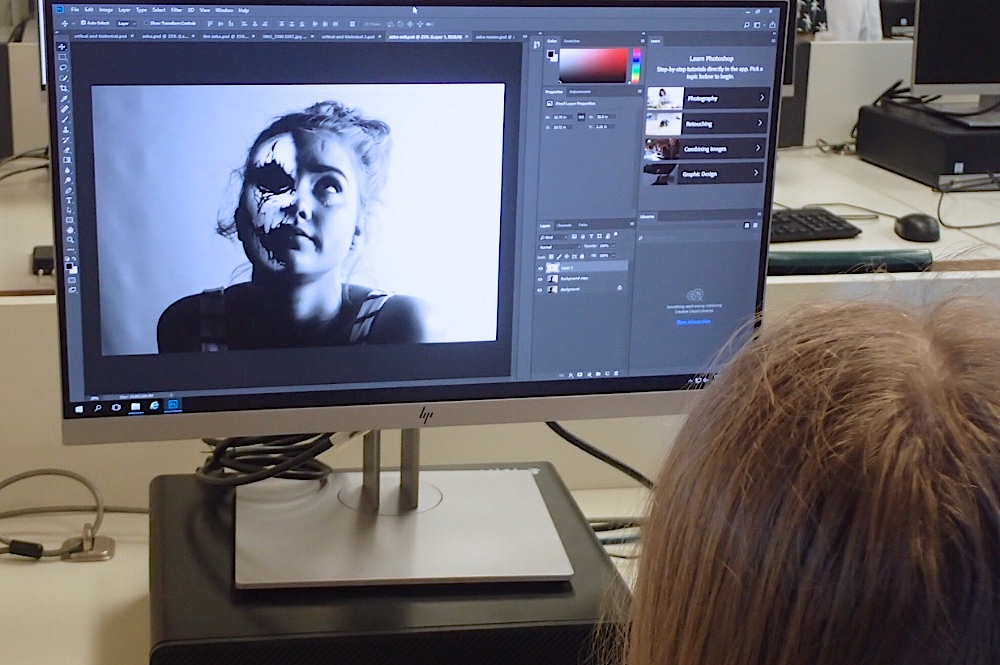1000x665 pixels.
Task: Click the Photoshop search icon at top right
Action: point(746,25)
